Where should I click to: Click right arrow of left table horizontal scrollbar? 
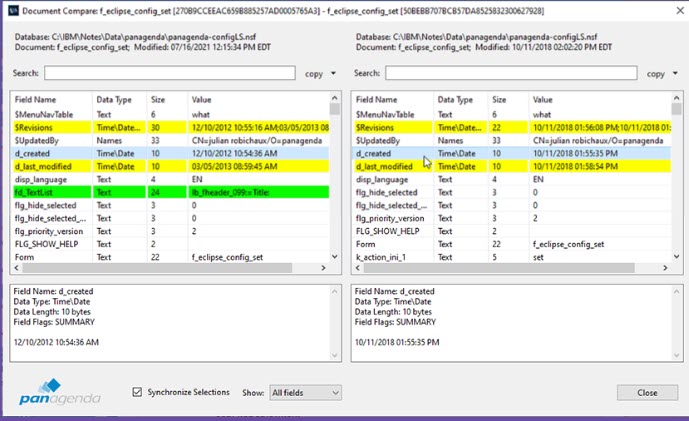[x=323, y=268]
